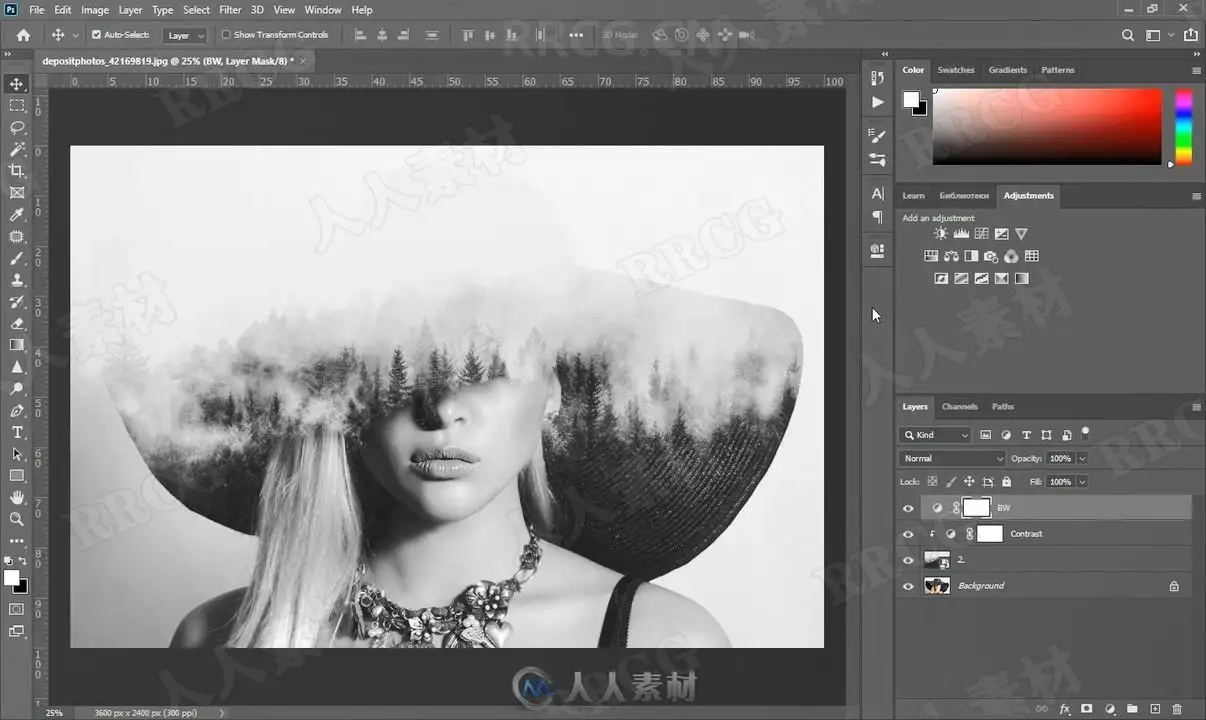1206x720 pixels.
Task: Enable Show Transform Controls checkbox
Action: tap(226, 35)
